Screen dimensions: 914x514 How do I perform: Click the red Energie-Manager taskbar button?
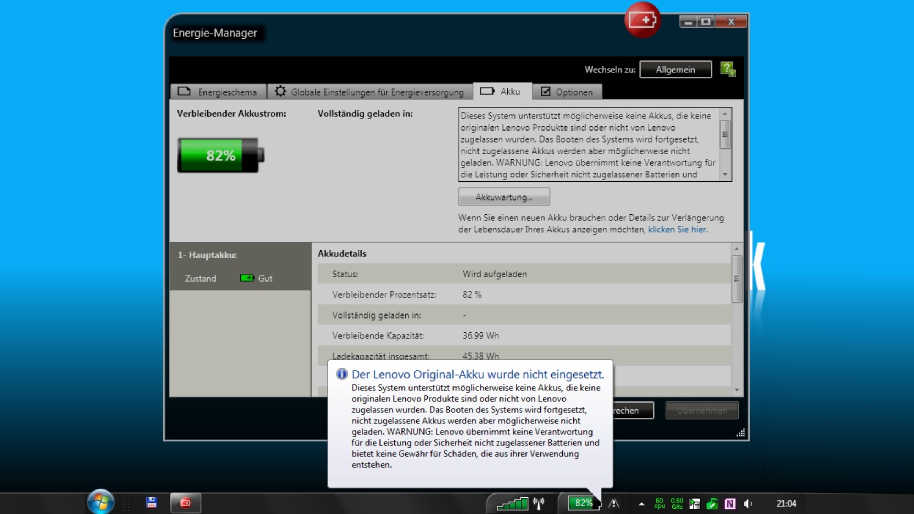pyautogui.click(x=185, y=503)
